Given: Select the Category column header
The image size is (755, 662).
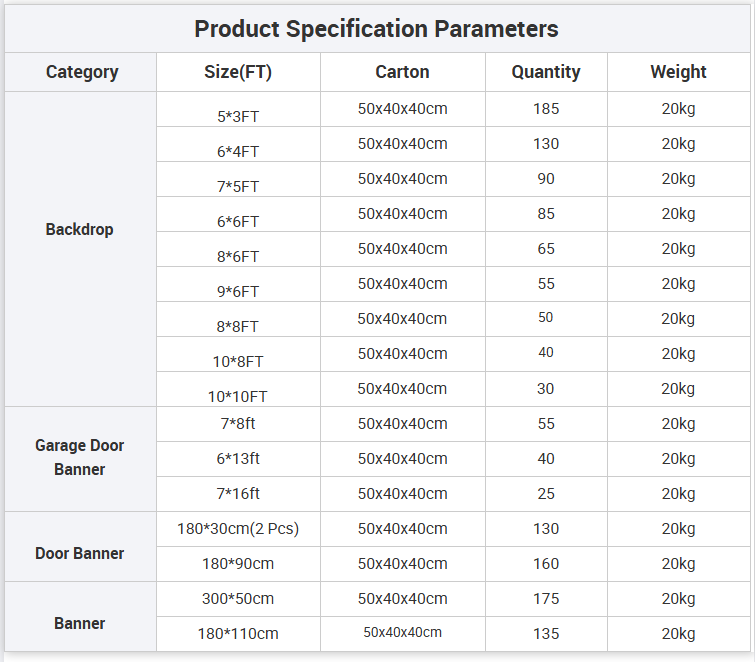Looking at the screenshot, I should 82,72.
